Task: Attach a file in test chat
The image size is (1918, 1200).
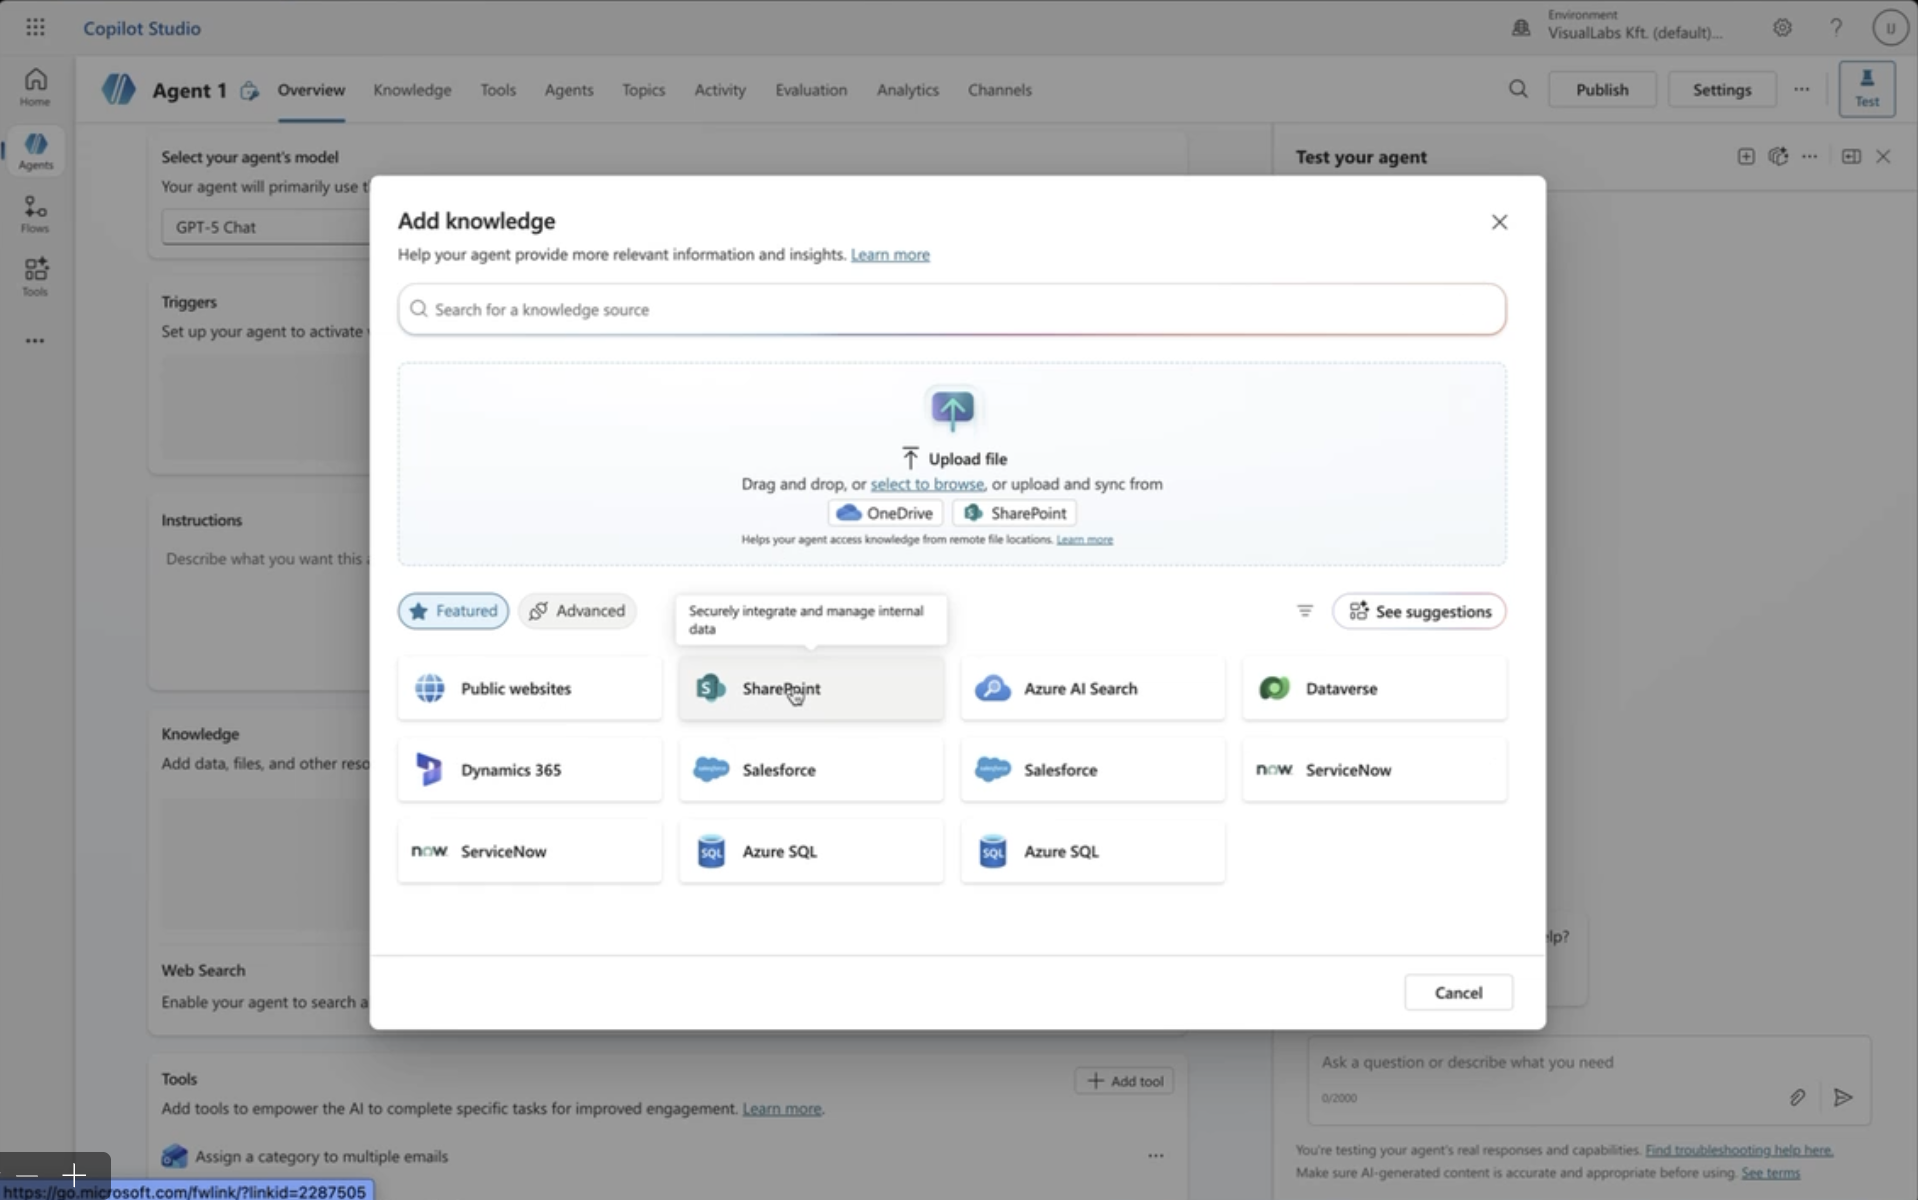Action: pyautogui.click(x=1797, y=1098)
